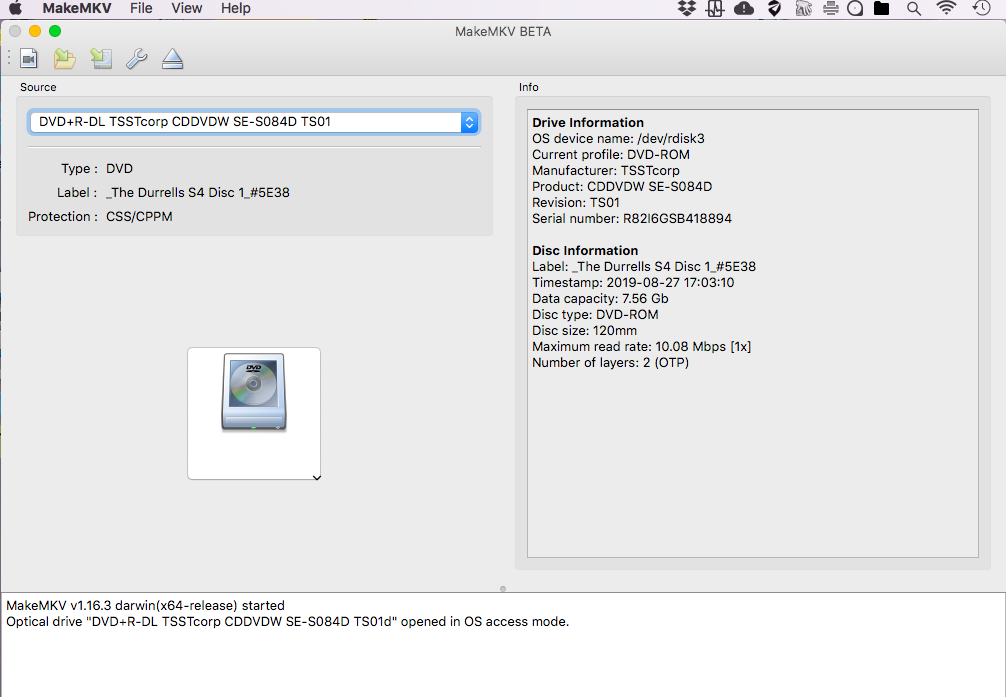
Task: Click the folder with green arrow toolbar icon
Action: click(65, 59)
